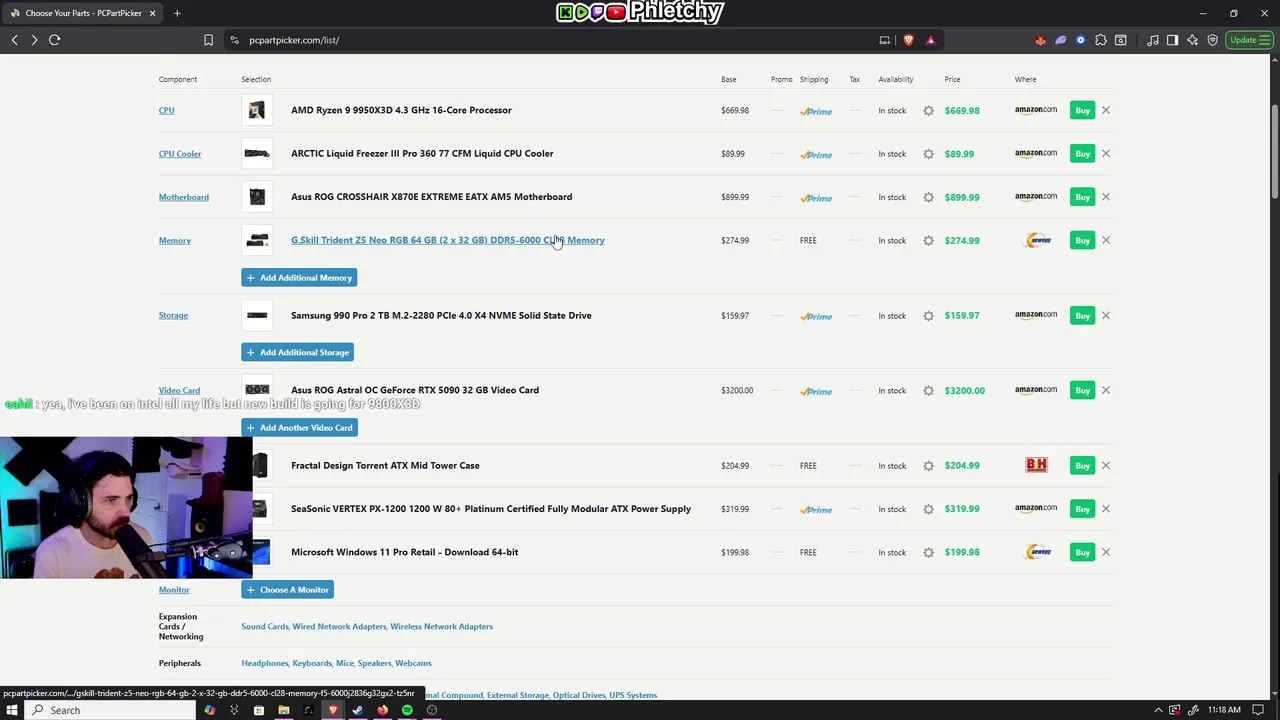
Task: Open AMD Ryzen 9 9950X3D product link
Action: tap(401, 110)
